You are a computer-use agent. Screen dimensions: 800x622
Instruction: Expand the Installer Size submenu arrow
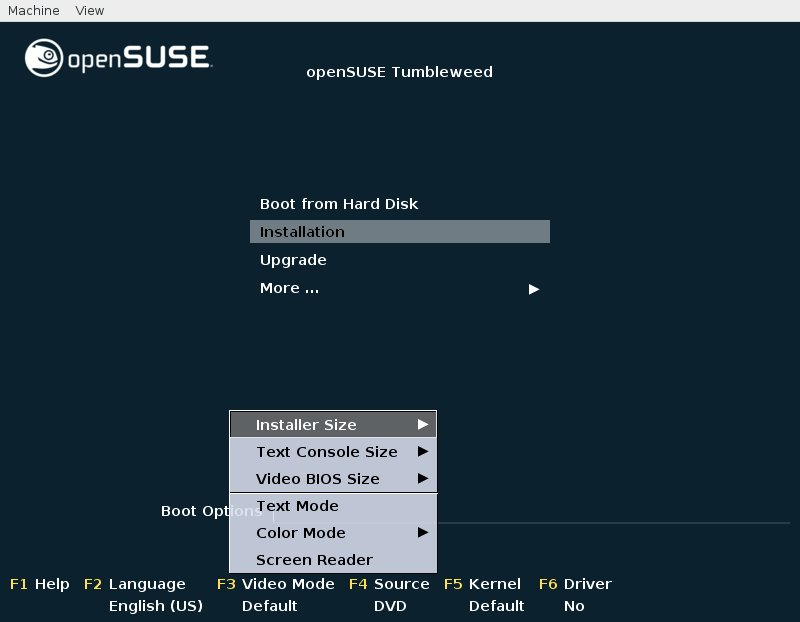click(x=422, y=424)
